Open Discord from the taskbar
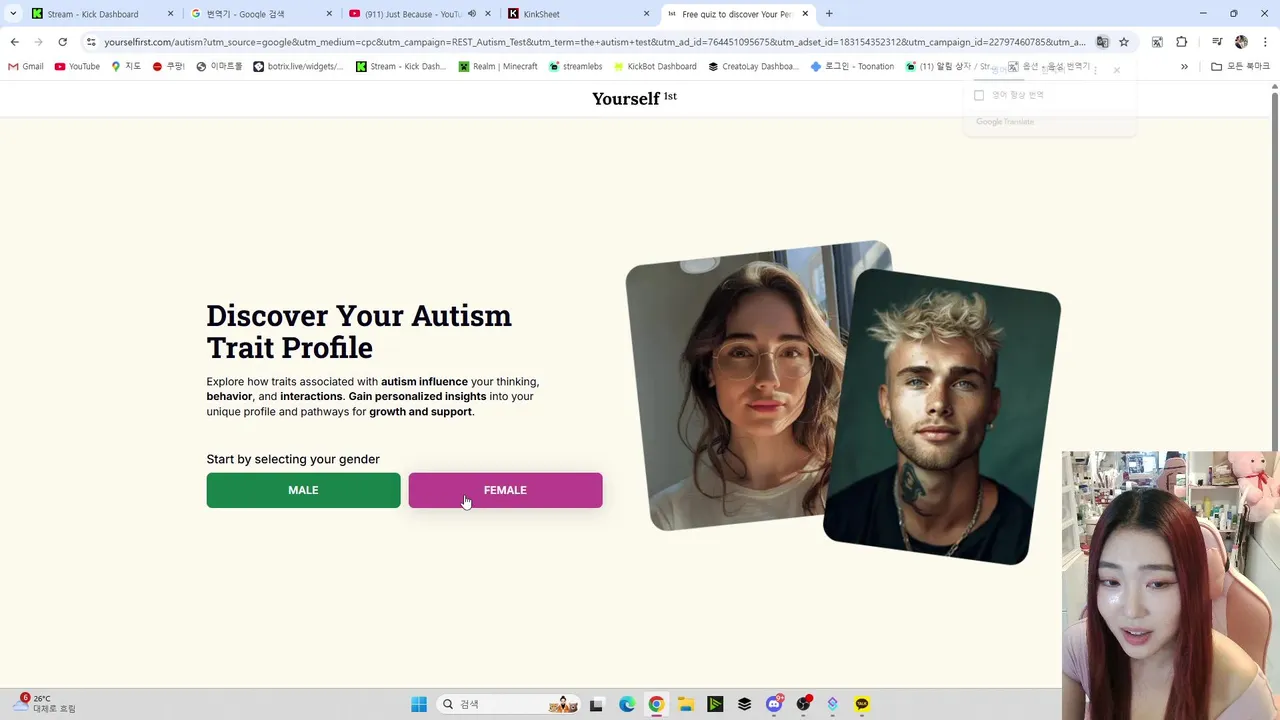 [x=774, y=704]
